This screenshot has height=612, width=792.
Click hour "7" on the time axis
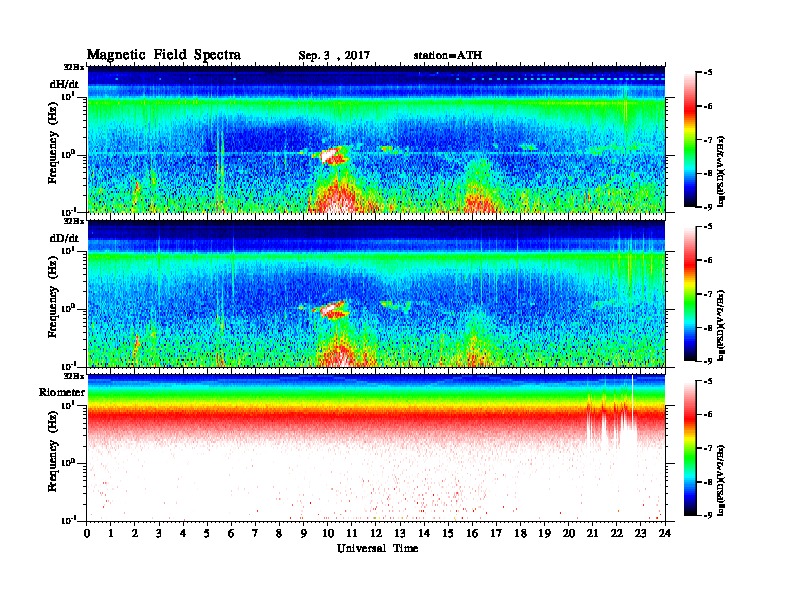(255, 534)
